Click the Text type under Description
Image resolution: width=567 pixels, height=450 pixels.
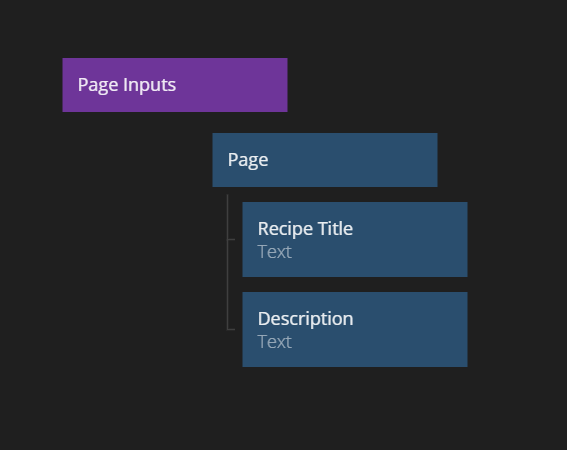pos(274,342)
